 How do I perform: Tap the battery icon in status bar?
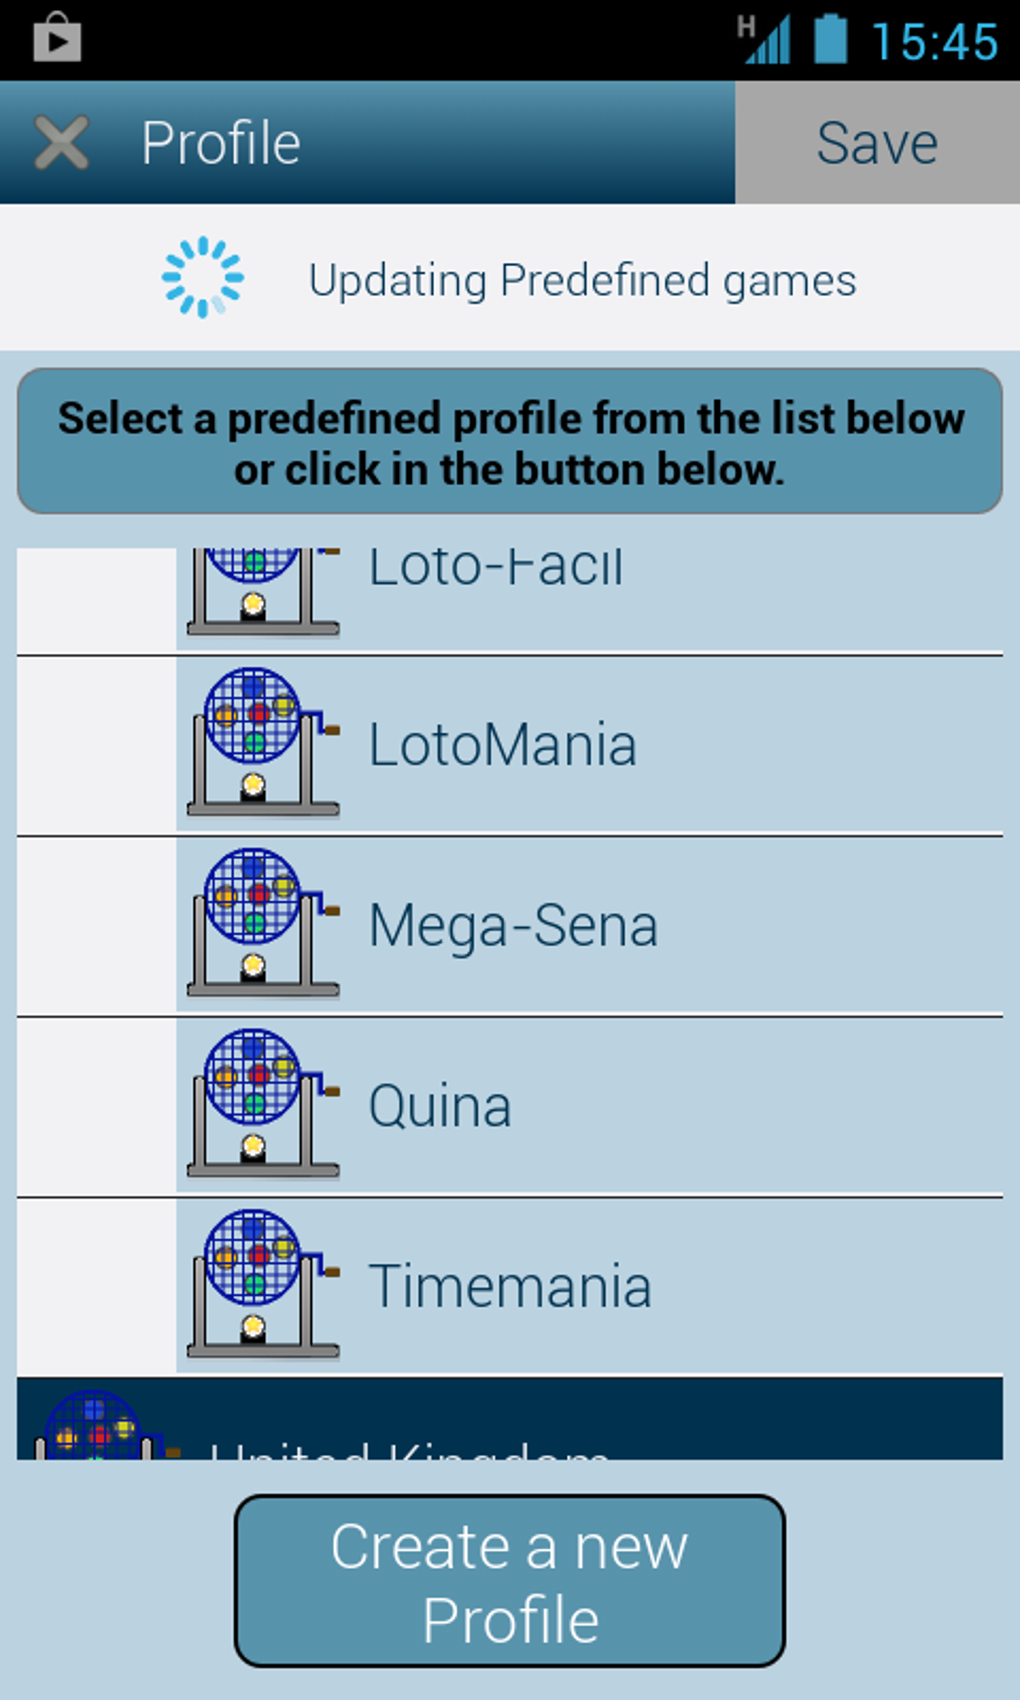pos(830,40)
